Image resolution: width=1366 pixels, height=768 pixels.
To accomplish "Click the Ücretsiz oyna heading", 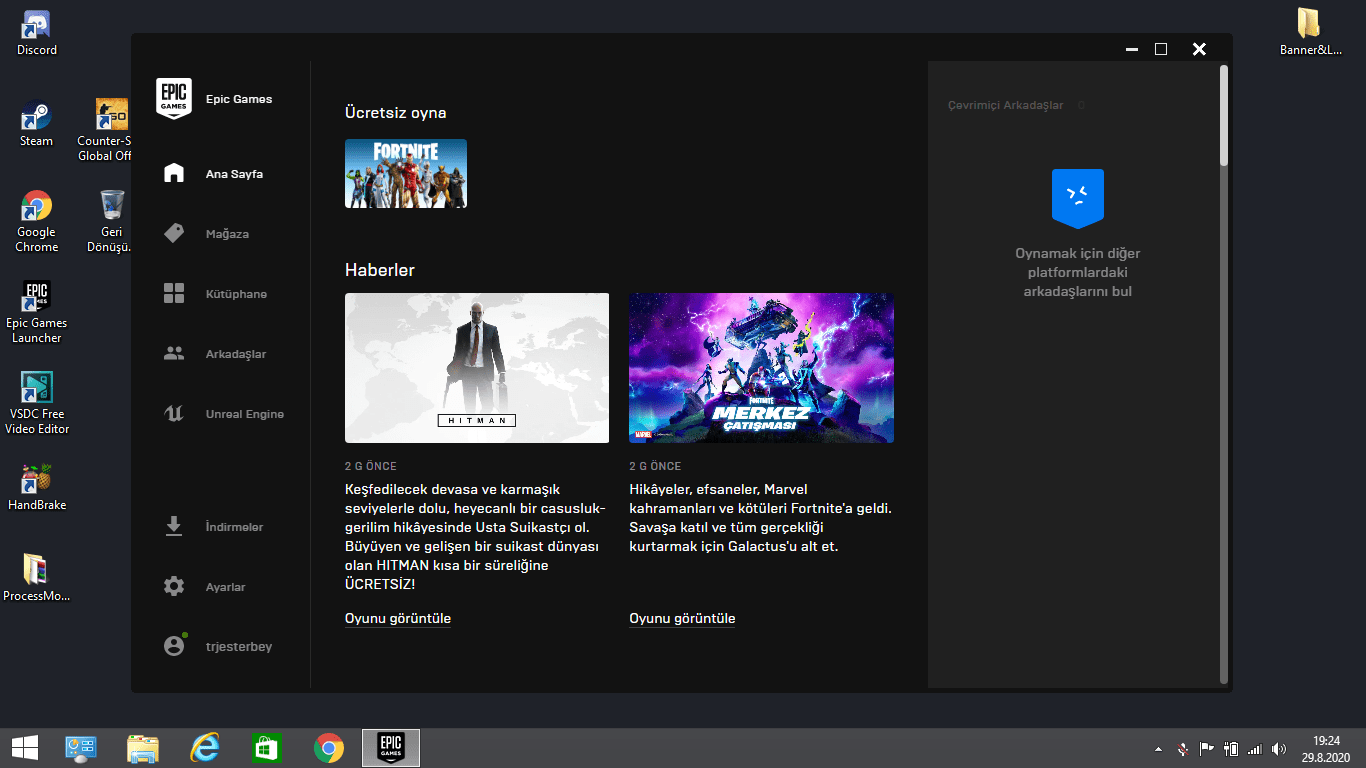I will 396,113.
